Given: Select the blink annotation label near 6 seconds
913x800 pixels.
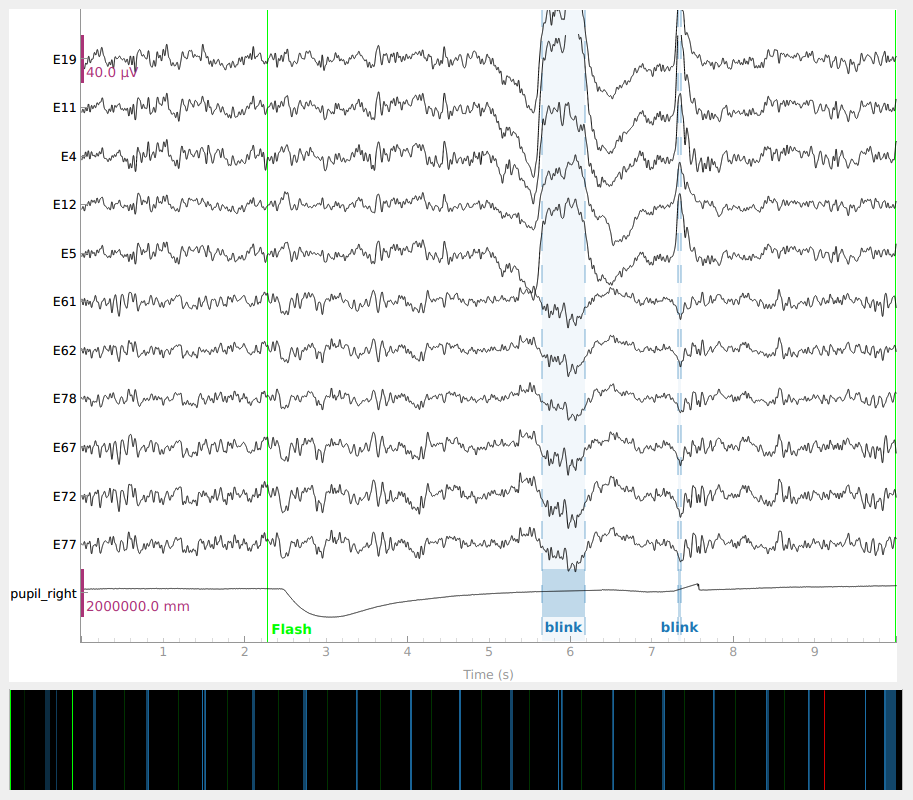Looking at the screenshot, I should tap(563, 627).
